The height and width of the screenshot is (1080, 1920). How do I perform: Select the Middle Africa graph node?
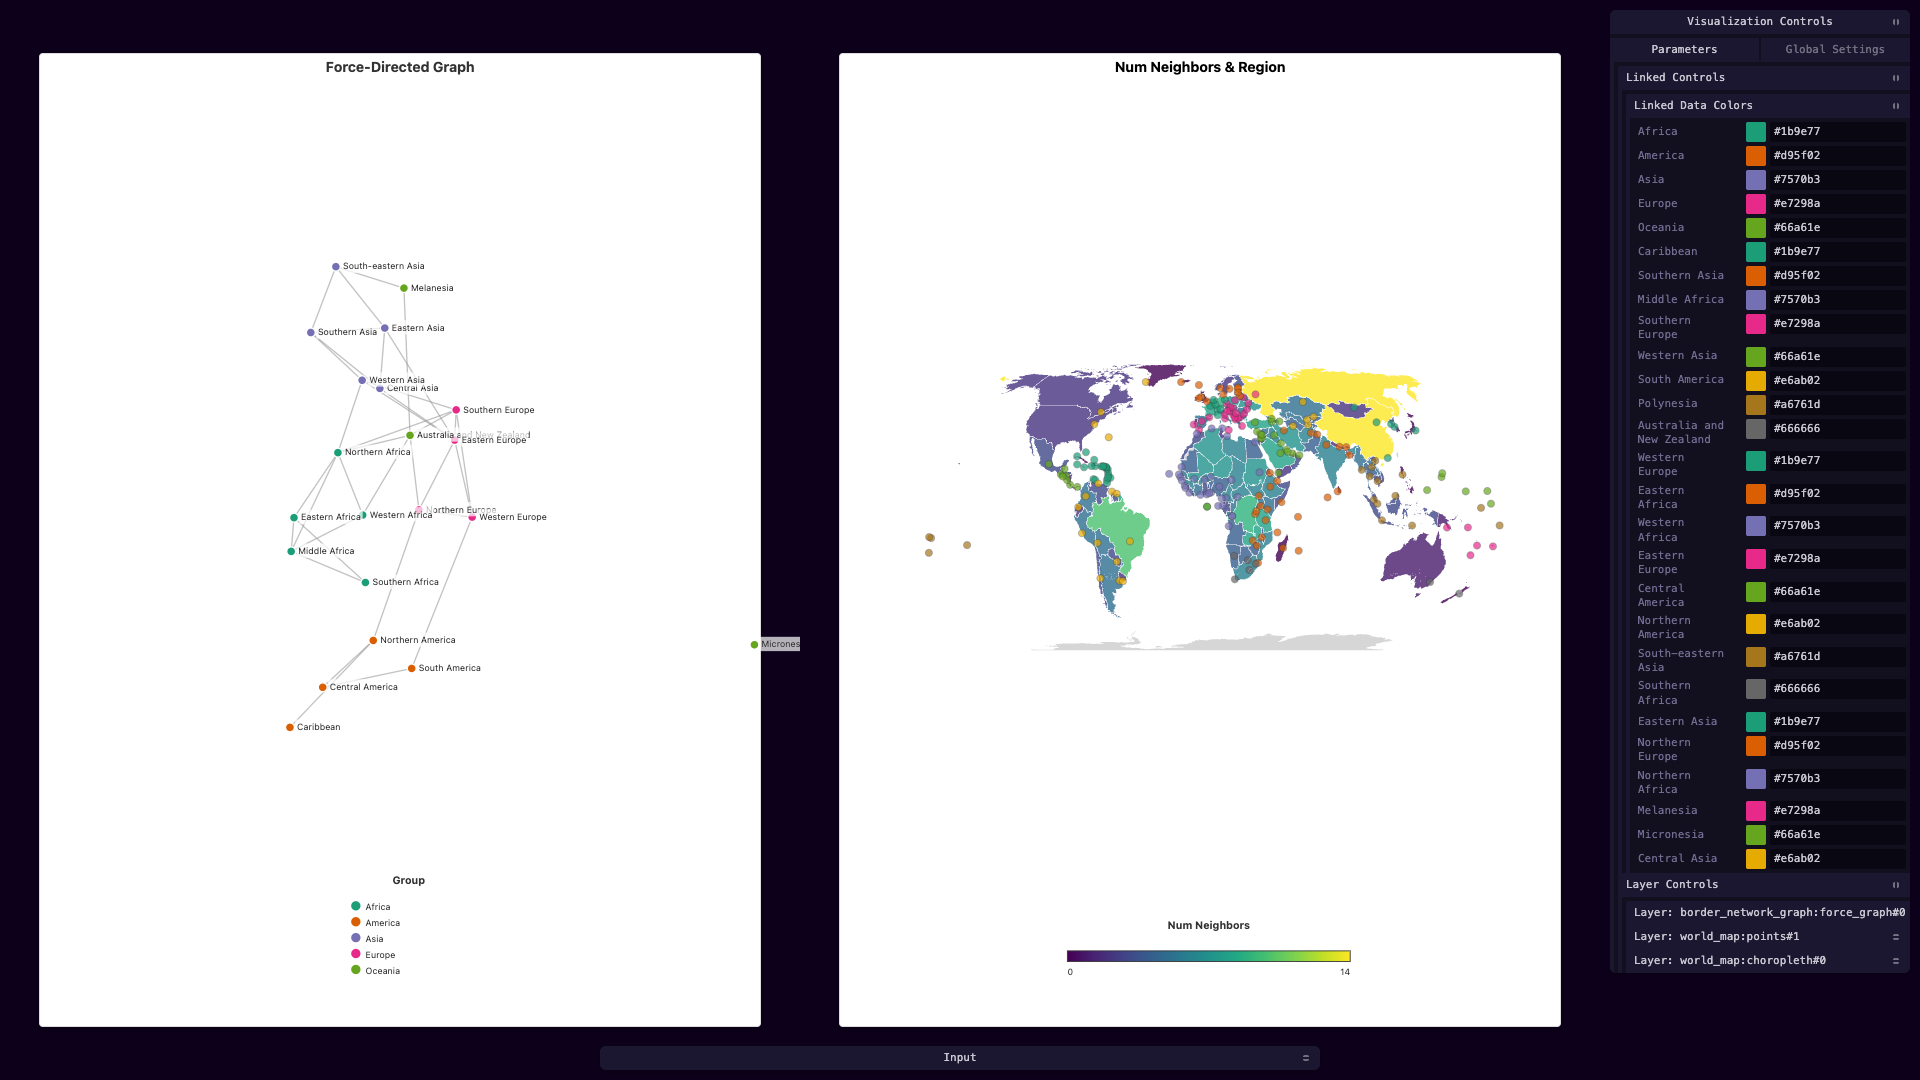(x=291, y=552)
